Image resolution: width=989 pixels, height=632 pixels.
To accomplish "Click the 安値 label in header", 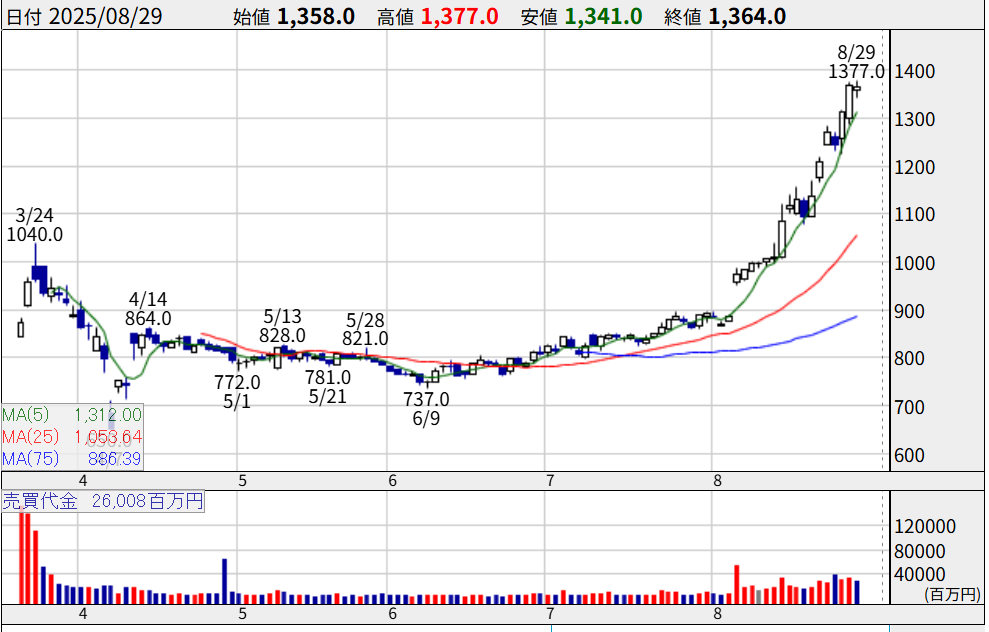I will pyautogui.click(x=539, y=16).
